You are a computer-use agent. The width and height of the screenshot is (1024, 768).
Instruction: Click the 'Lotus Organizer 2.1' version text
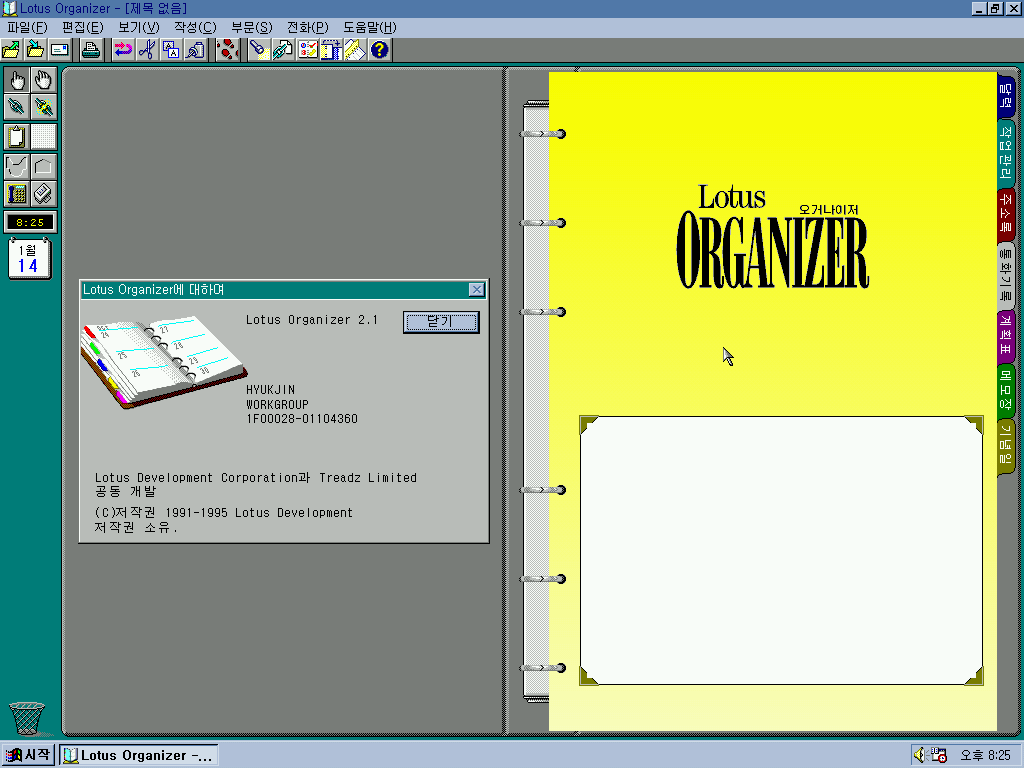[x=312, y=319]
